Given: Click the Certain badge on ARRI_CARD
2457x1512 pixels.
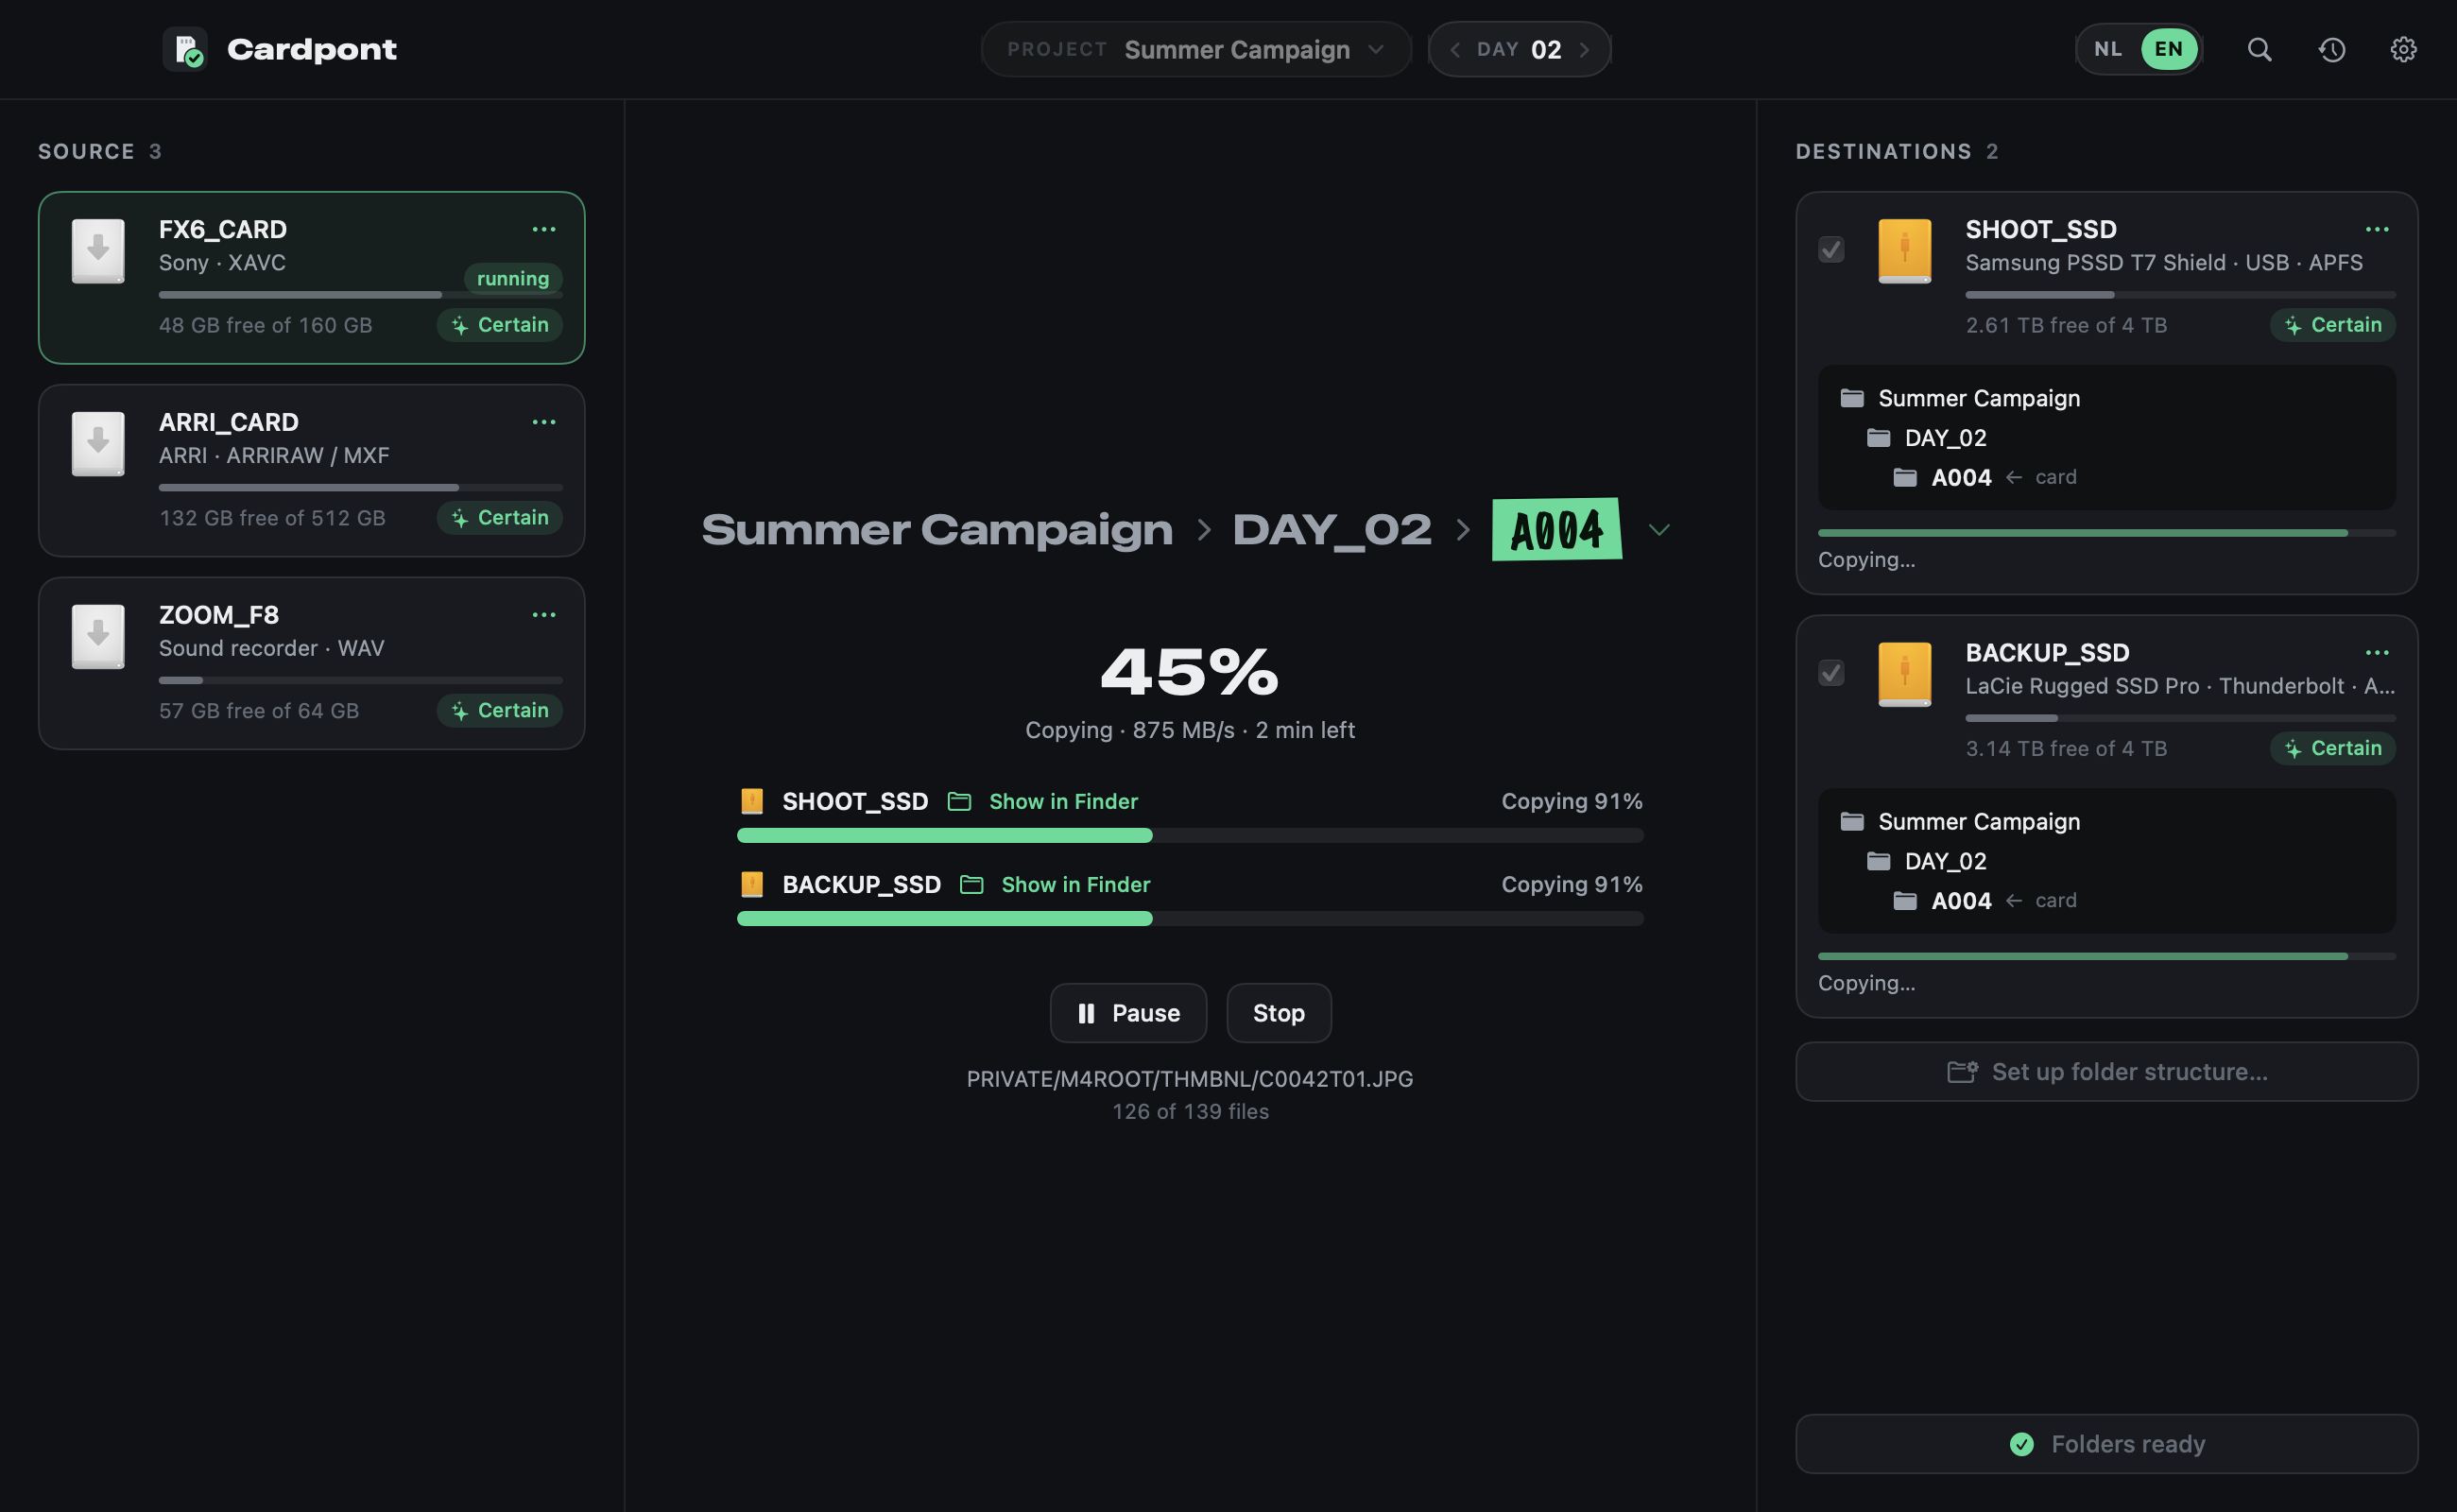Looking at the screenshot, I should click(x=499, y=518).
